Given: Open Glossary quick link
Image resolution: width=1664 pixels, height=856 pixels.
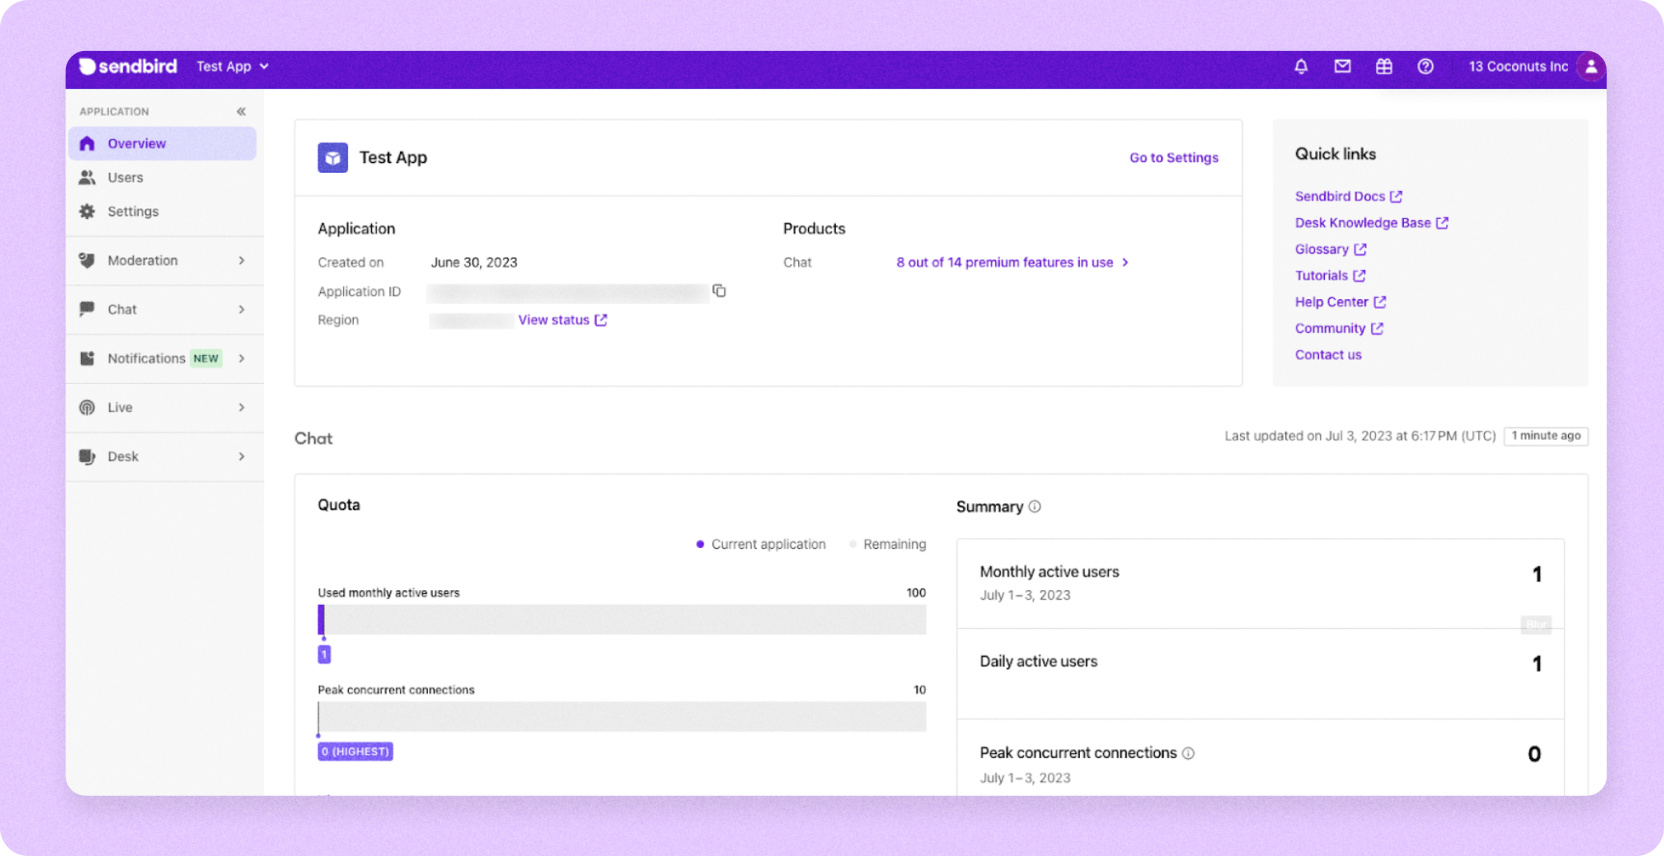Looking at the screenshot, I should [1330, 249].
